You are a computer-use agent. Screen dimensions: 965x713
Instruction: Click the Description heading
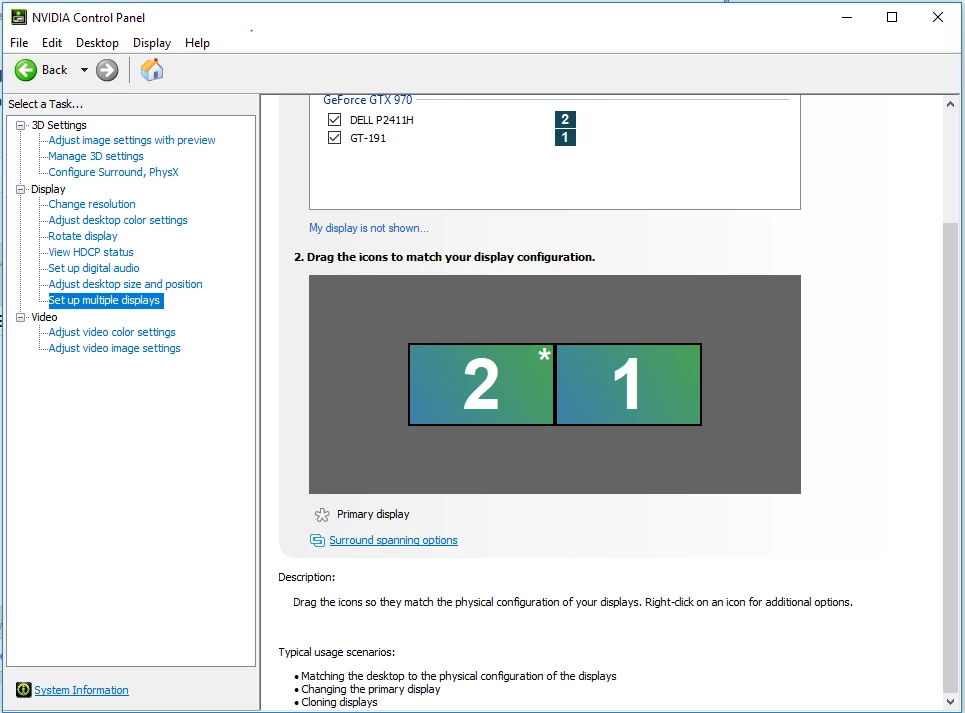[306, 577]
